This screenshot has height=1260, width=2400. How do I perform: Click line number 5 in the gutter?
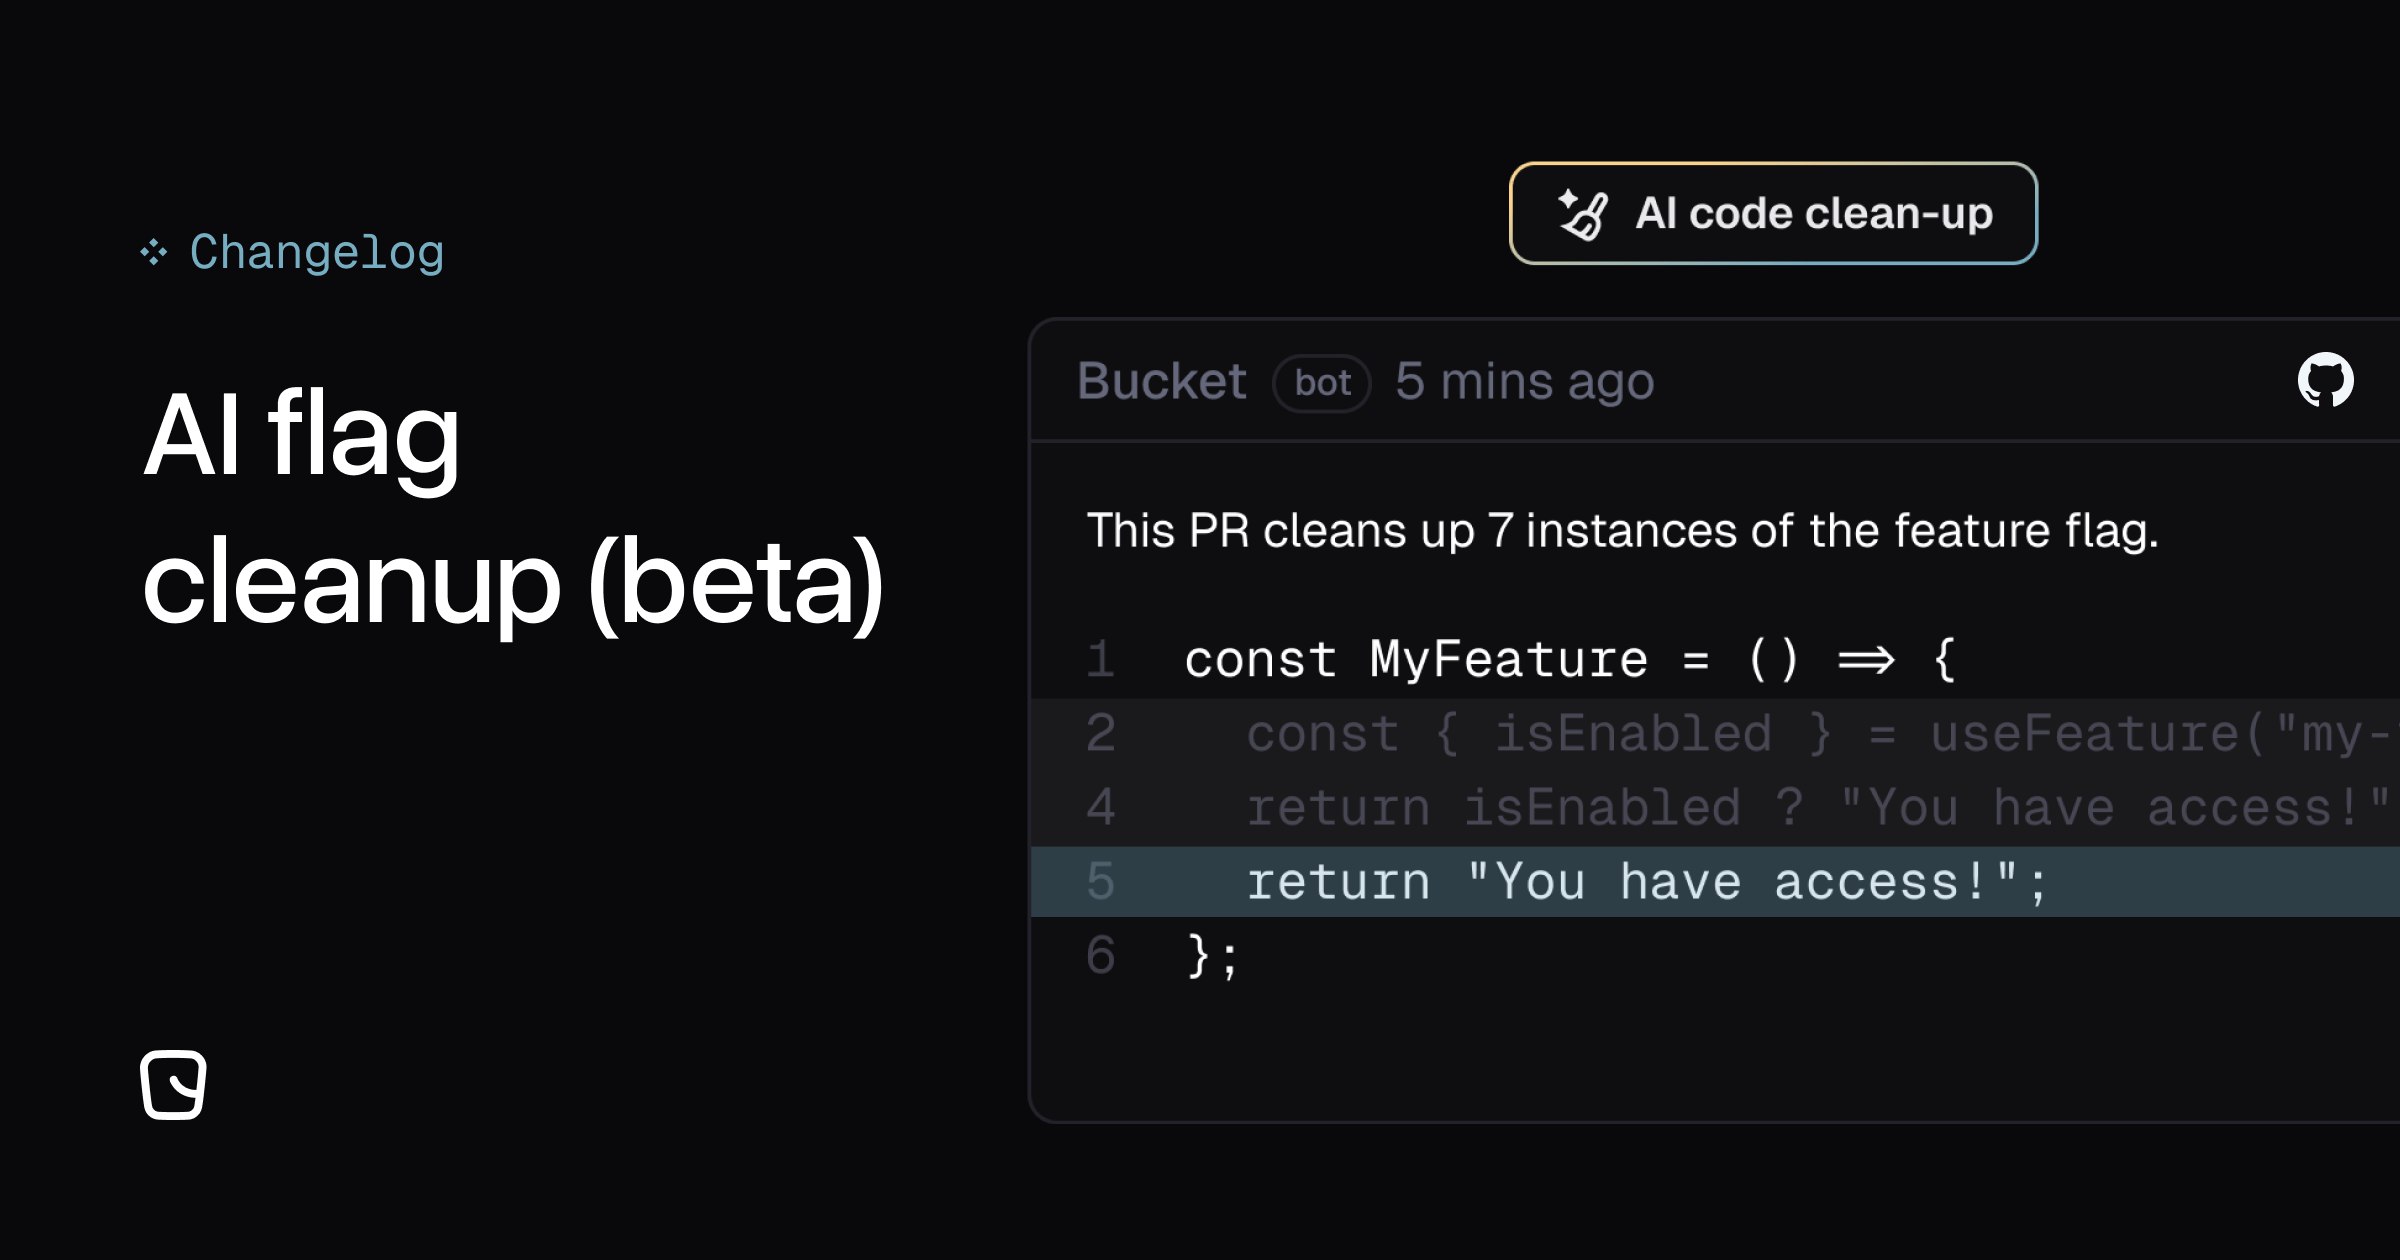1100,882
